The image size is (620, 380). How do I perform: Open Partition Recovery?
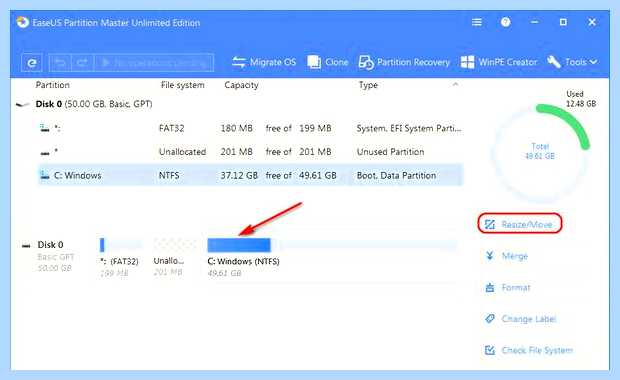pos(404,62)
